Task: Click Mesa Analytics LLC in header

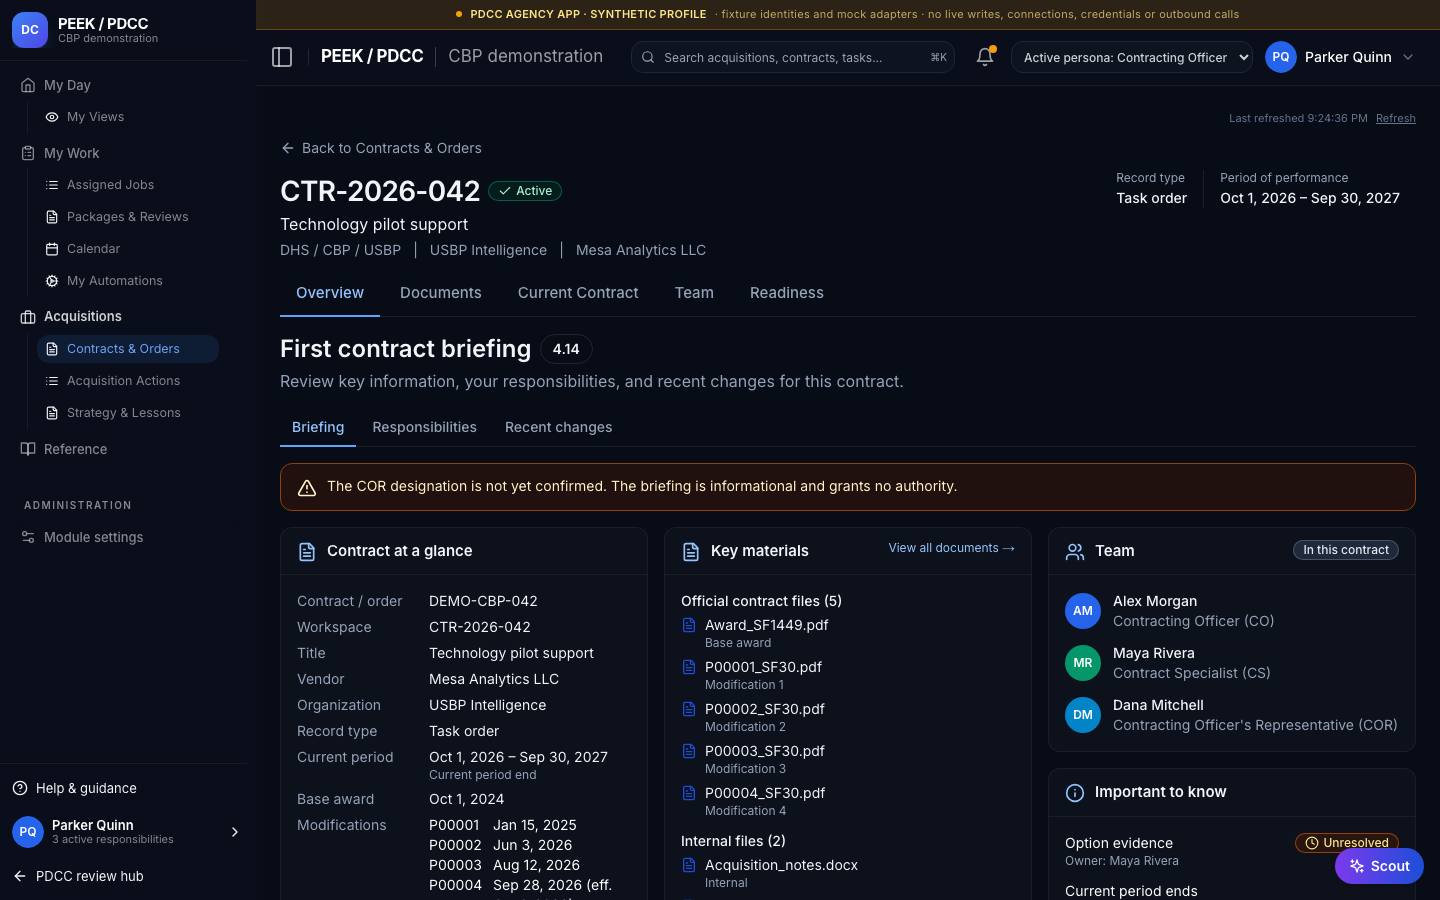Action: pyautogui.click(x=641, y=250)
